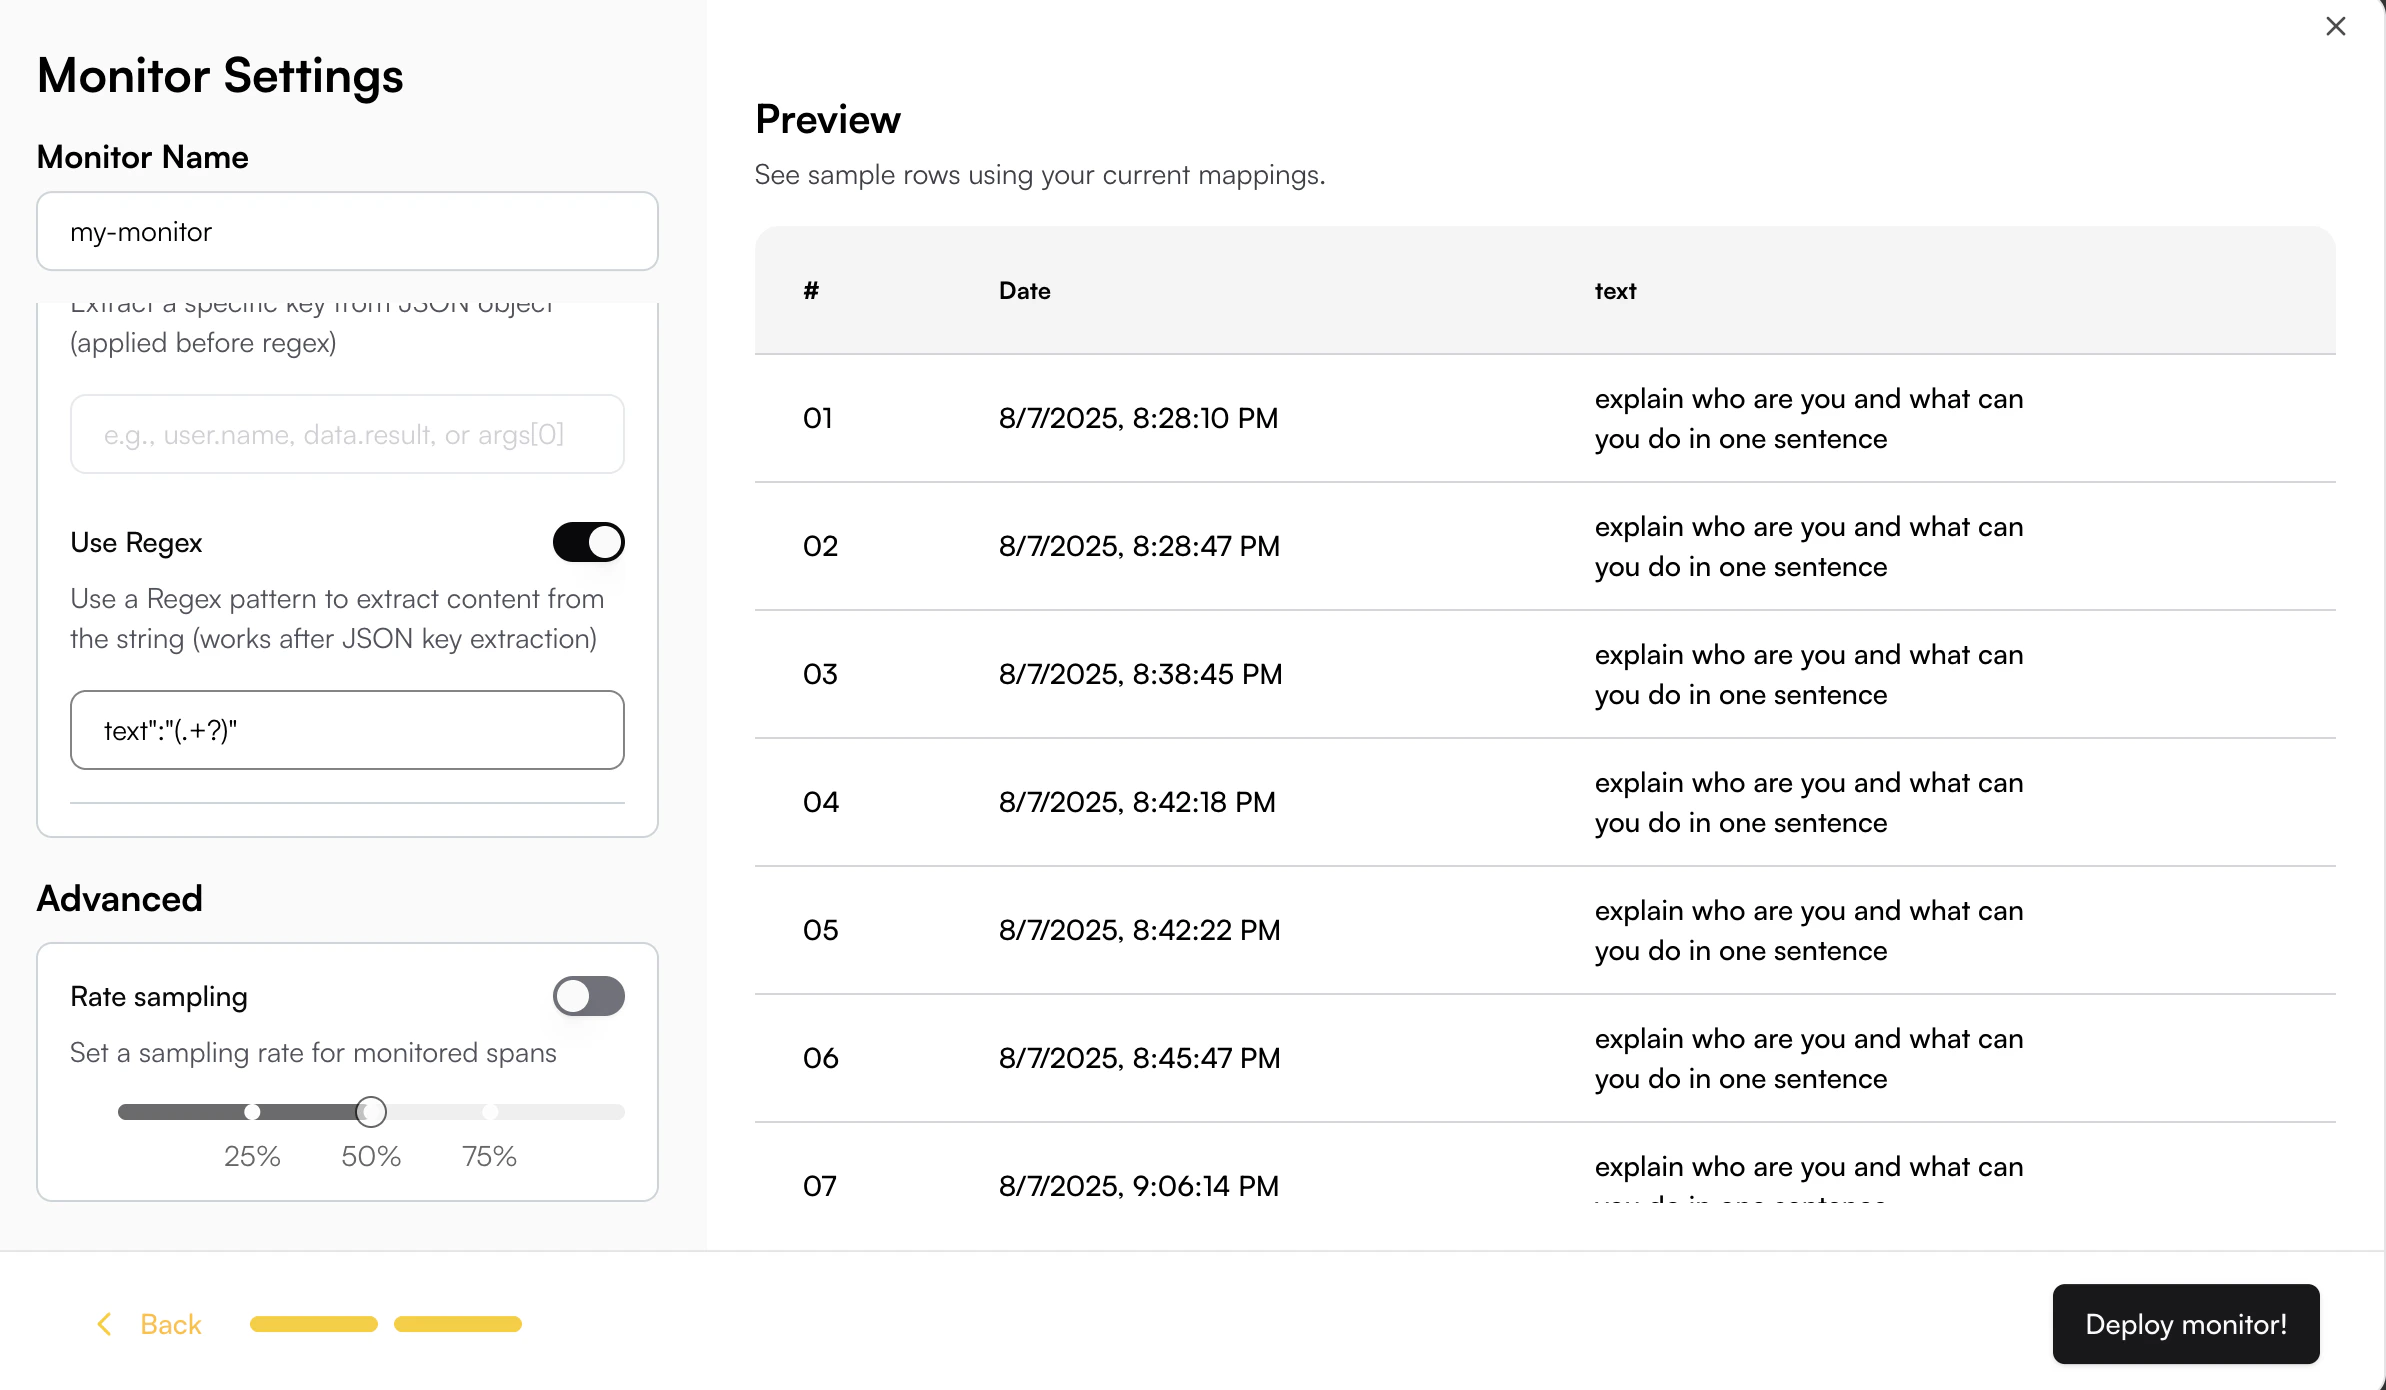Focus the JSON key path input

point(347,434)
